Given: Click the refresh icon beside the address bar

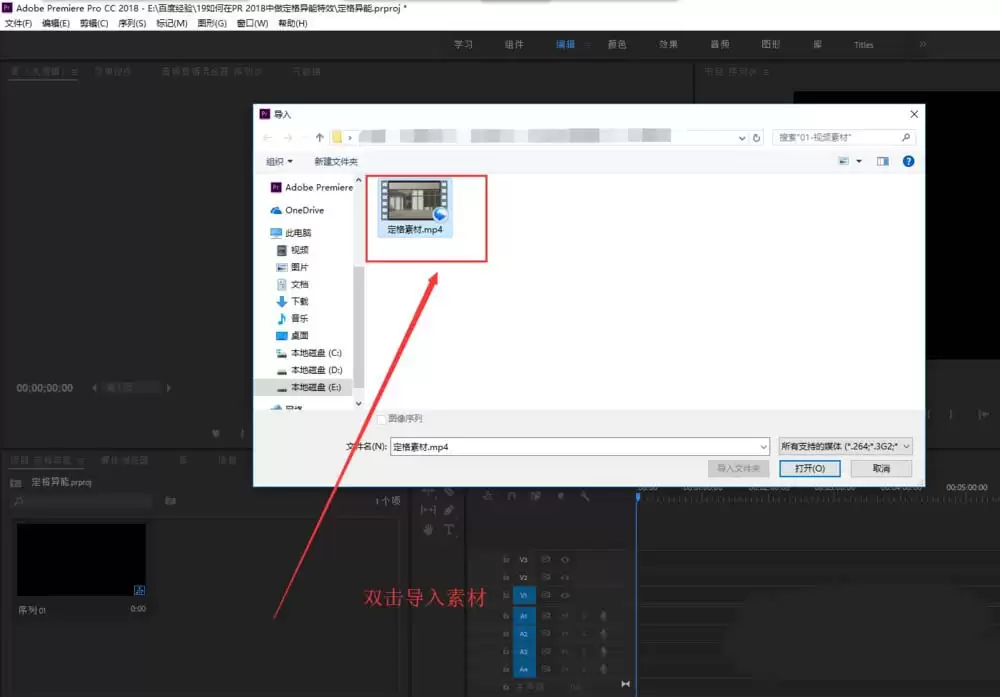Looking at the screenshot, I should [757, 137].
